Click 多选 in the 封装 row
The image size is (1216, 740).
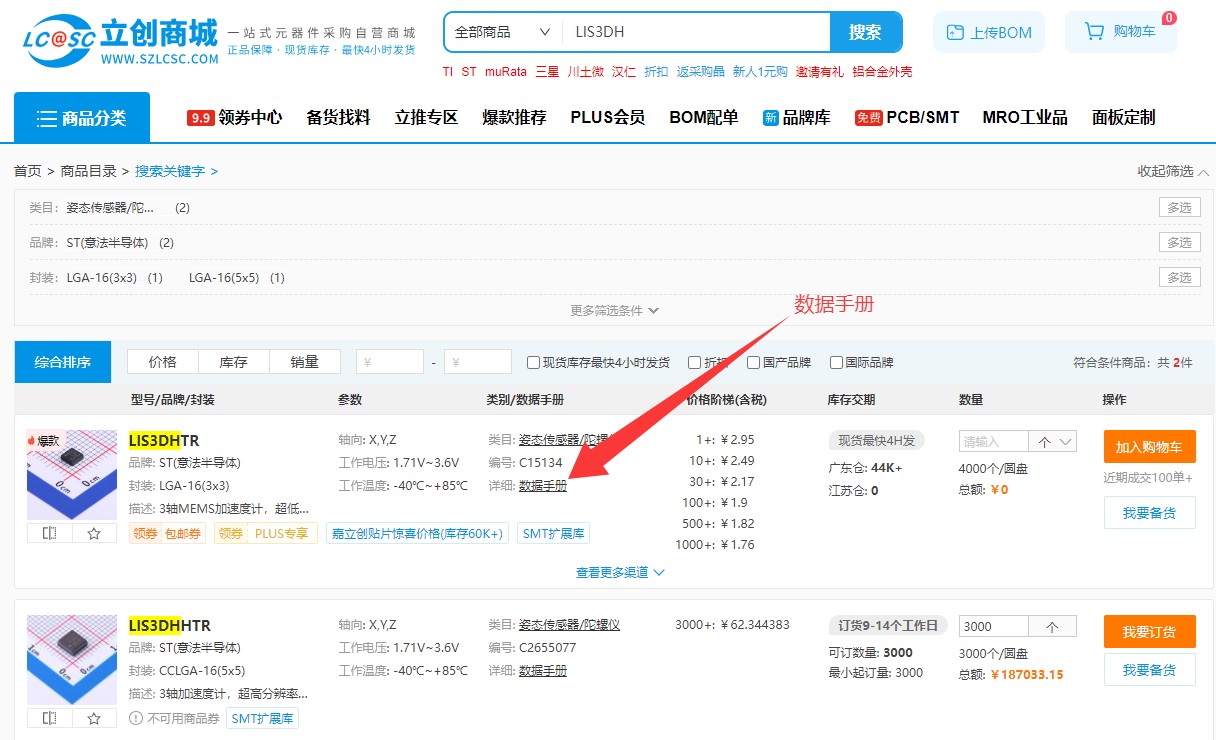coord(1180,277)
